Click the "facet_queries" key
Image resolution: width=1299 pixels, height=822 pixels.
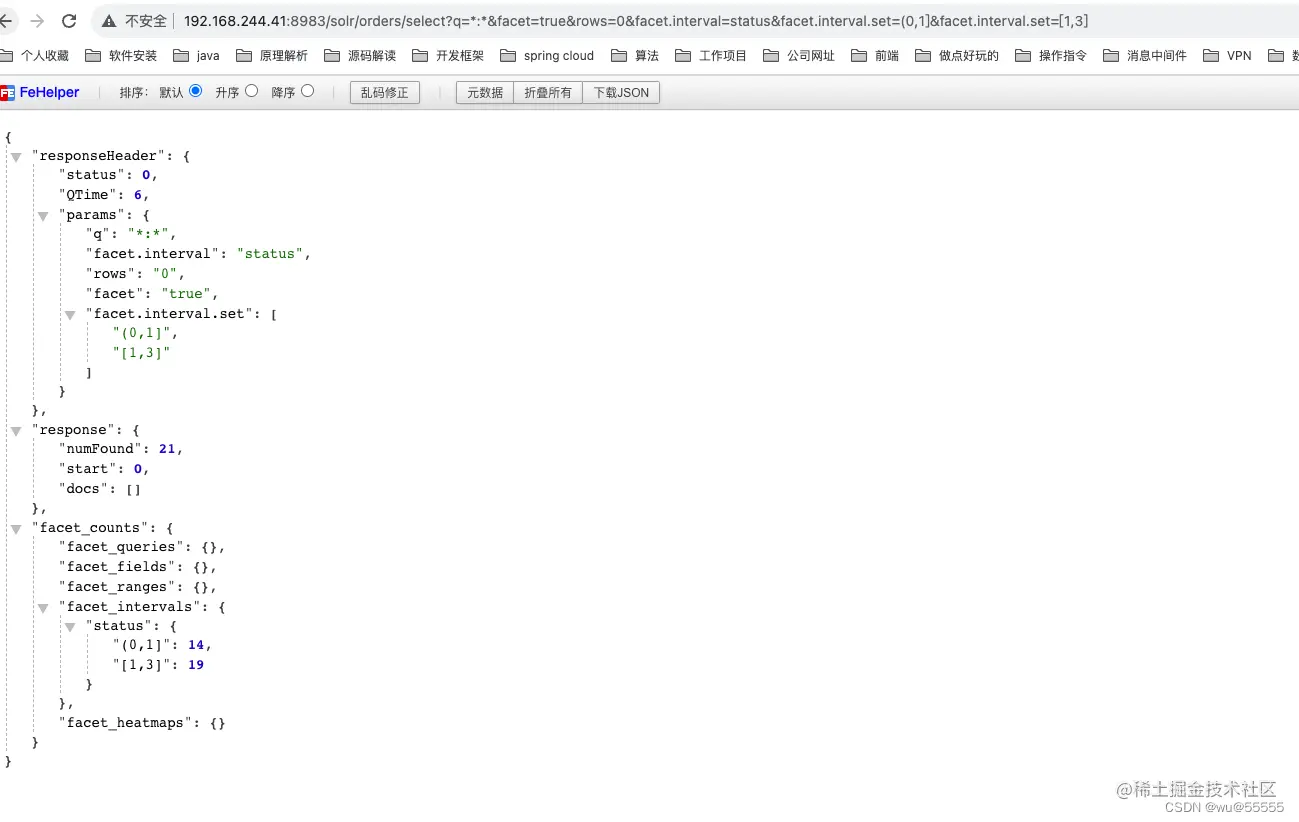point(121,547)
